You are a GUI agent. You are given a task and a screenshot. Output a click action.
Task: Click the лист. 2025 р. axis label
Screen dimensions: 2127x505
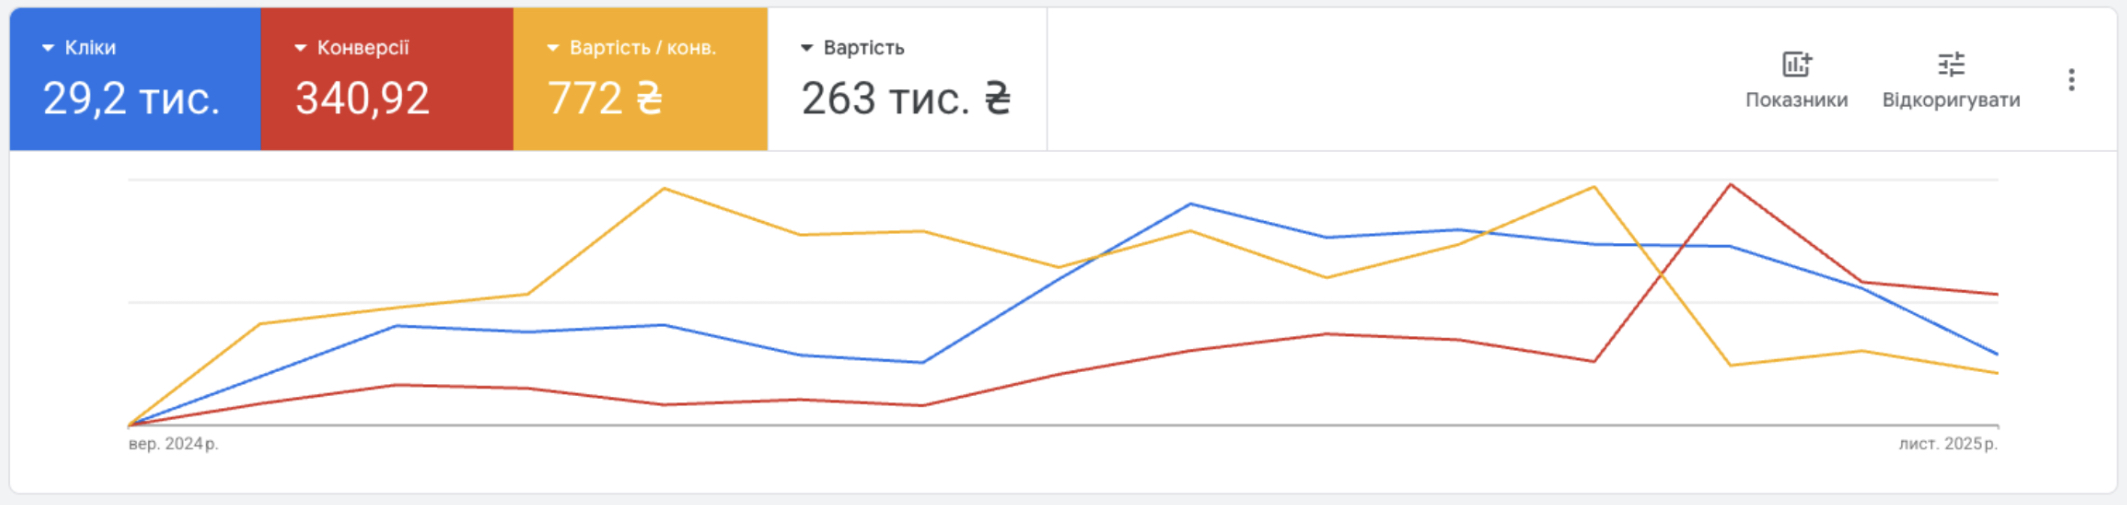coord(1948,444)
